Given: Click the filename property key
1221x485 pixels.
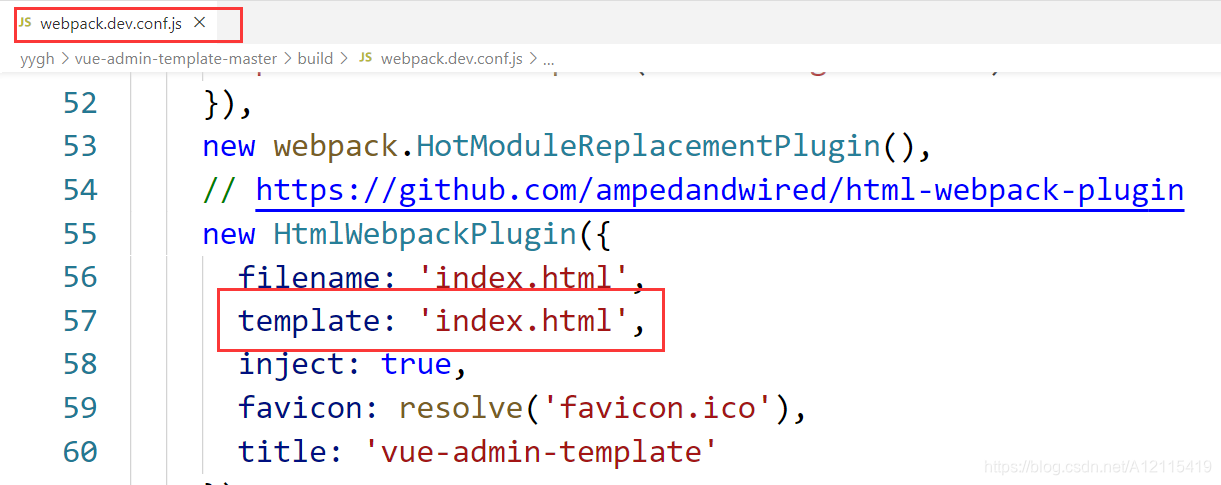Looking at the screenshot, I should [309, 276].
